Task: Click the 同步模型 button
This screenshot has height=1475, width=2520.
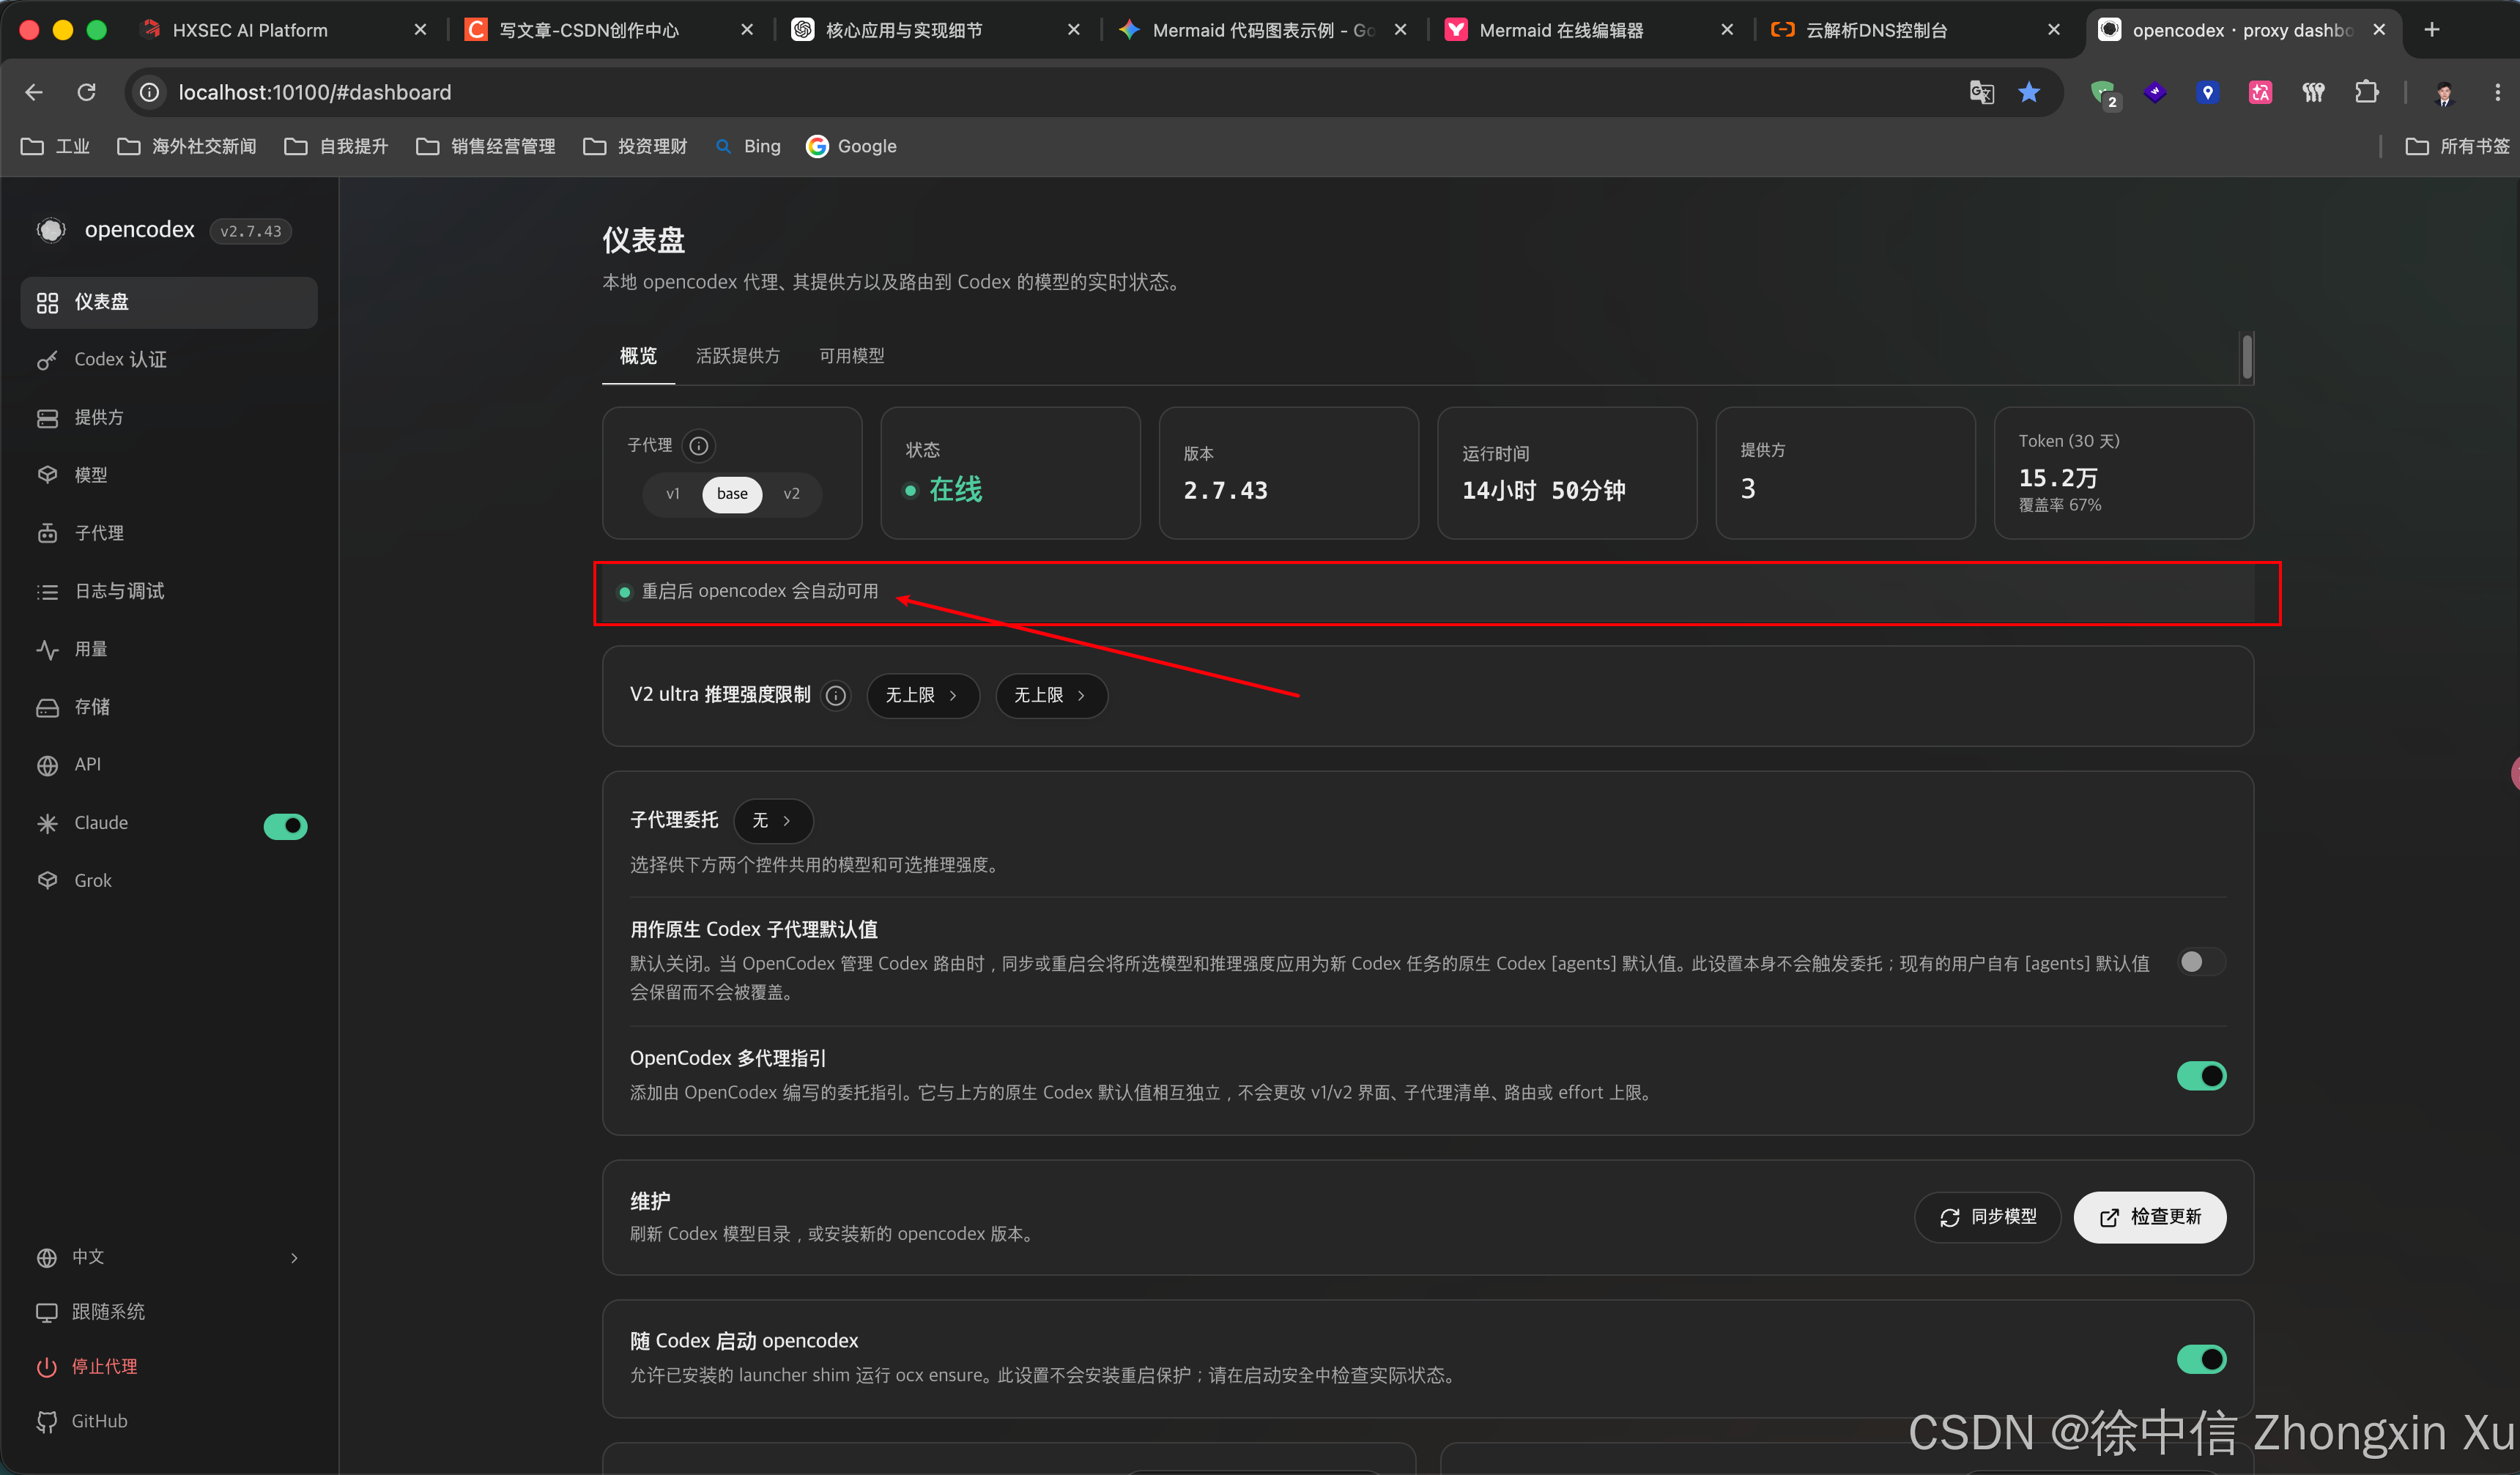Action: pyautogui.click(x=1987, y=1217)
